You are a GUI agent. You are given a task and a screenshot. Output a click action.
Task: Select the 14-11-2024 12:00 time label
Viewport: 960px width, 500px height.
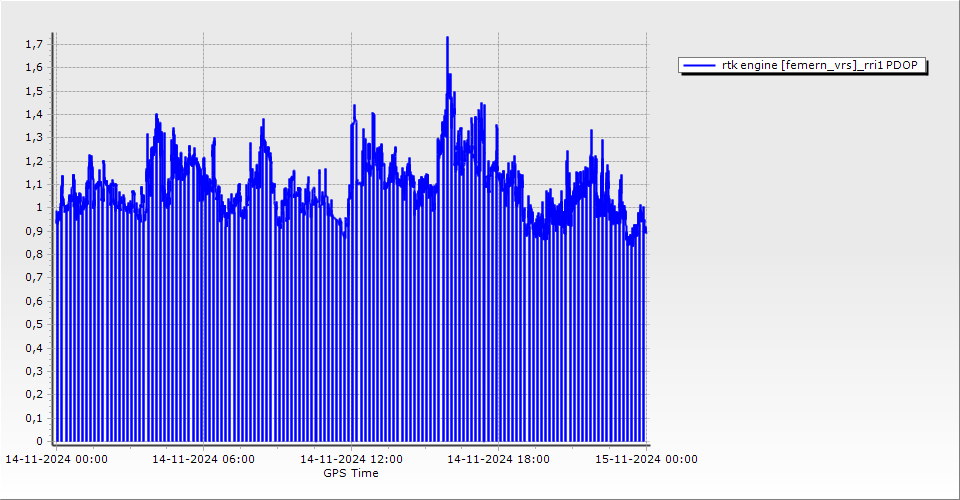(351, 460)
